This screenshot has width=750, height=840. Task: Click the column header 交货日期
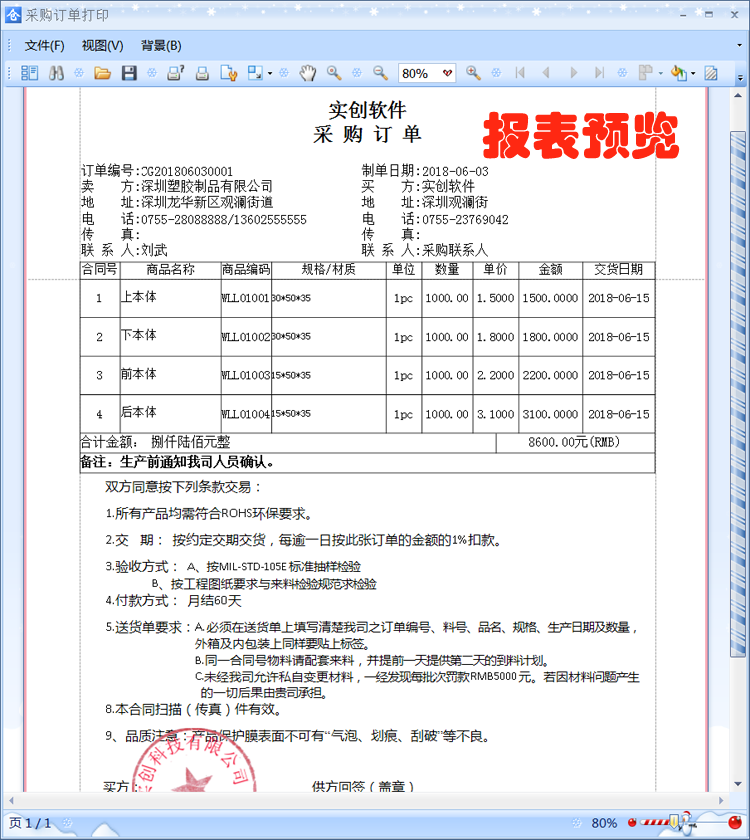pos(618,269)
